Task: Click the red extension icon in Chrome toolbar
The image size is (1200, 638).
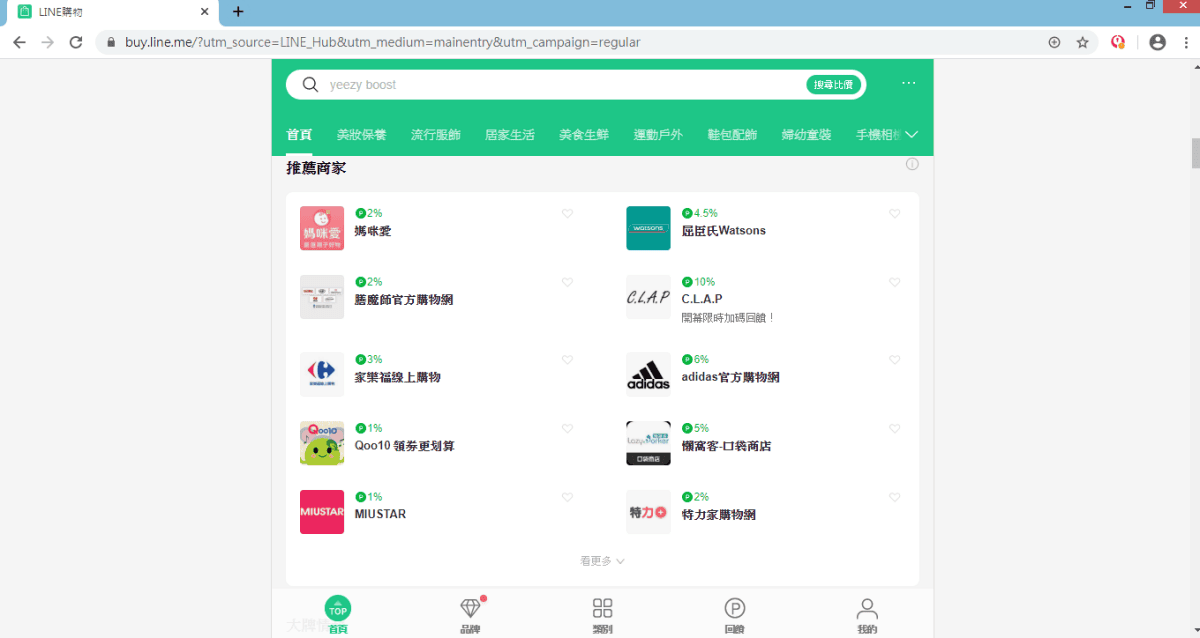Action: tap(1118, 42)
